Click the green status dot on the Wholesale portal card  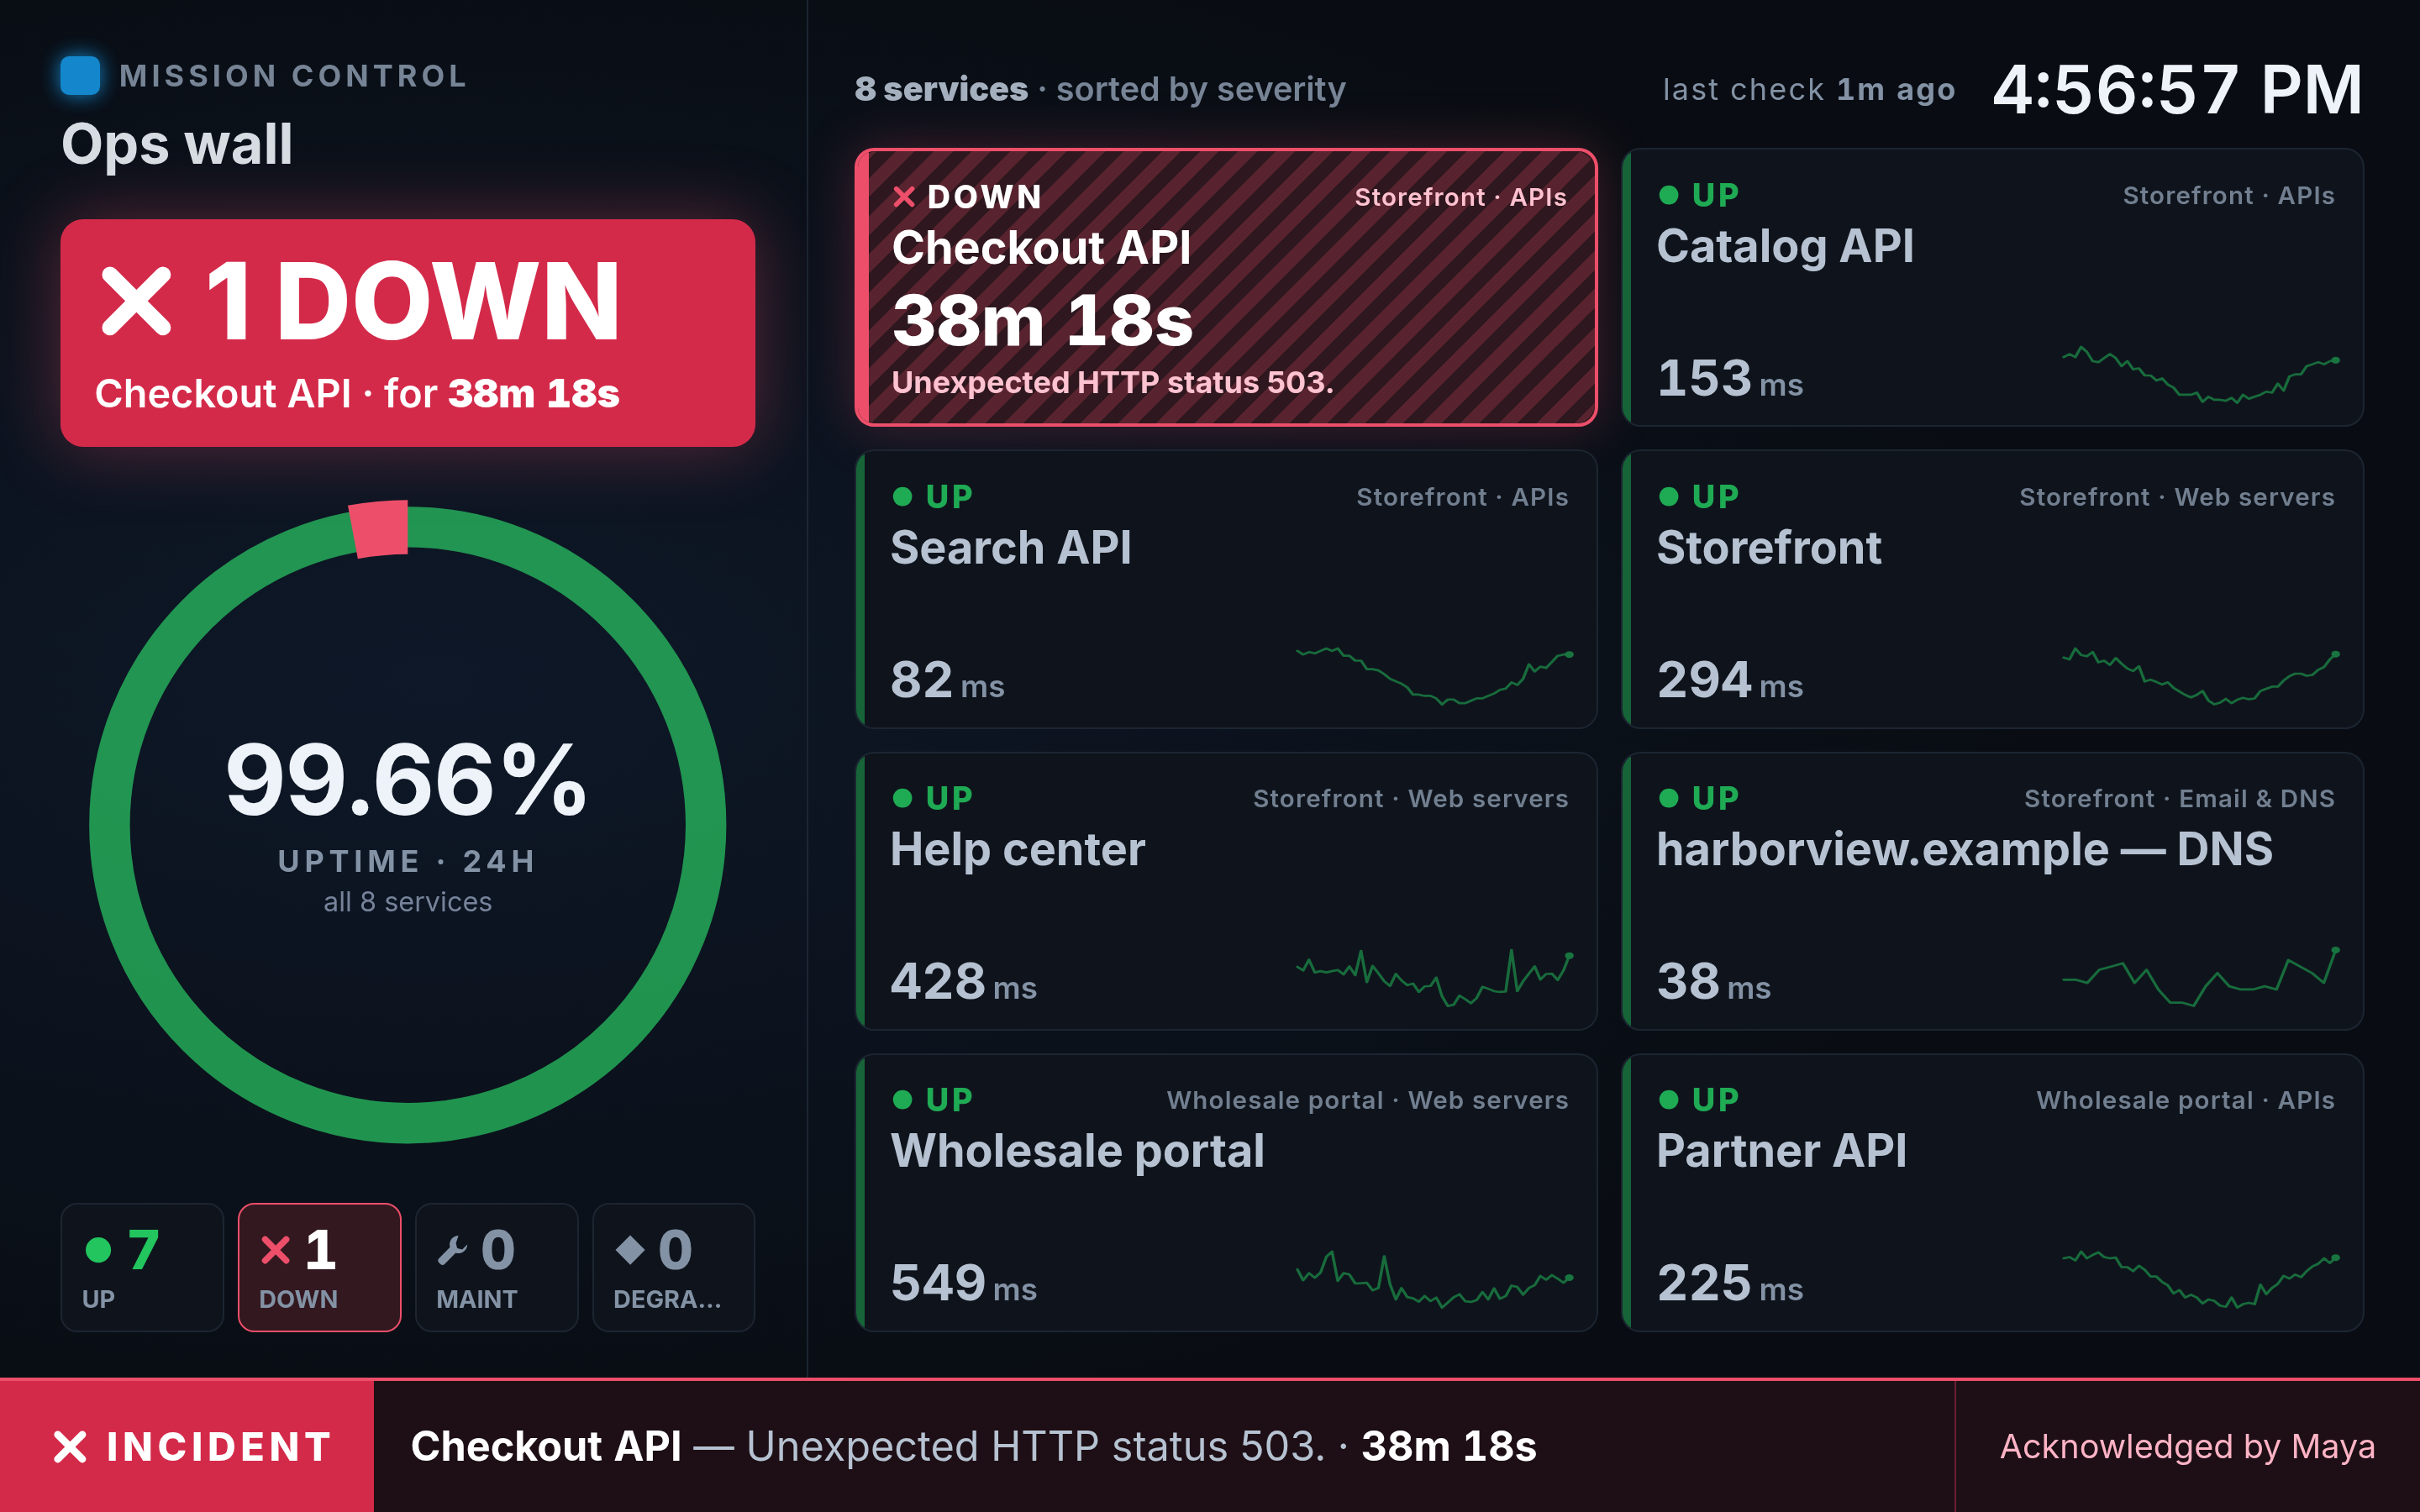(x=902, y=1100)
